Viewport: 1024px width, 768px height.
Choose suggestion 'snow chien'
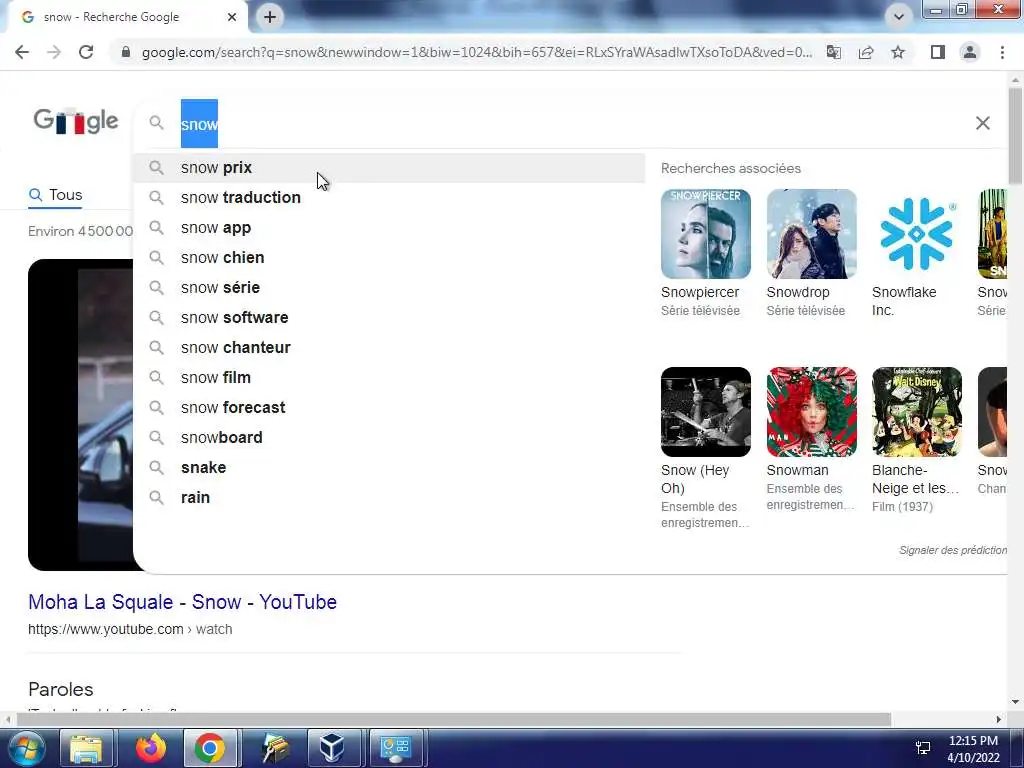pos(389,257)
